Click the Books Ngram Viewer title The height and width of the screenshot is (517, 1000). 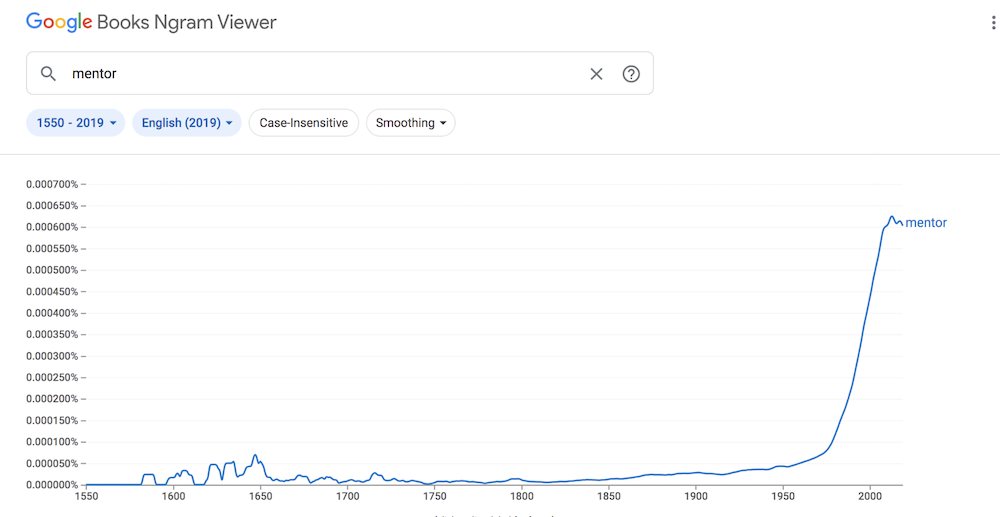click(187, 22)
